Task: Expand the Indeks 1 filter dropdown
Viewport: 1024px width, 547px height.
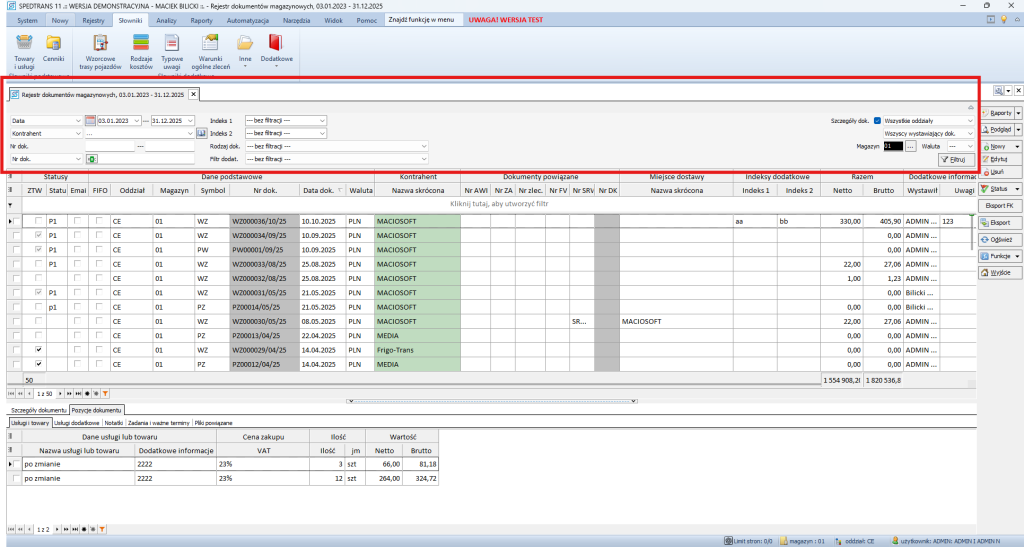Action: [322, 120]
